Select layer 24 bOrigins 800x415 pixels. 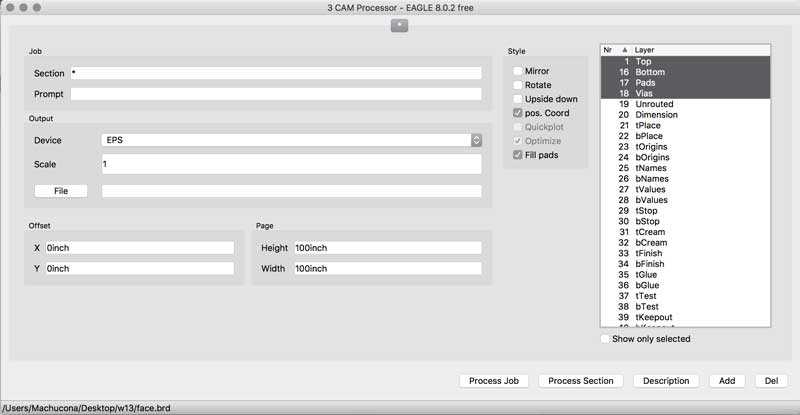tap(686, 158)
